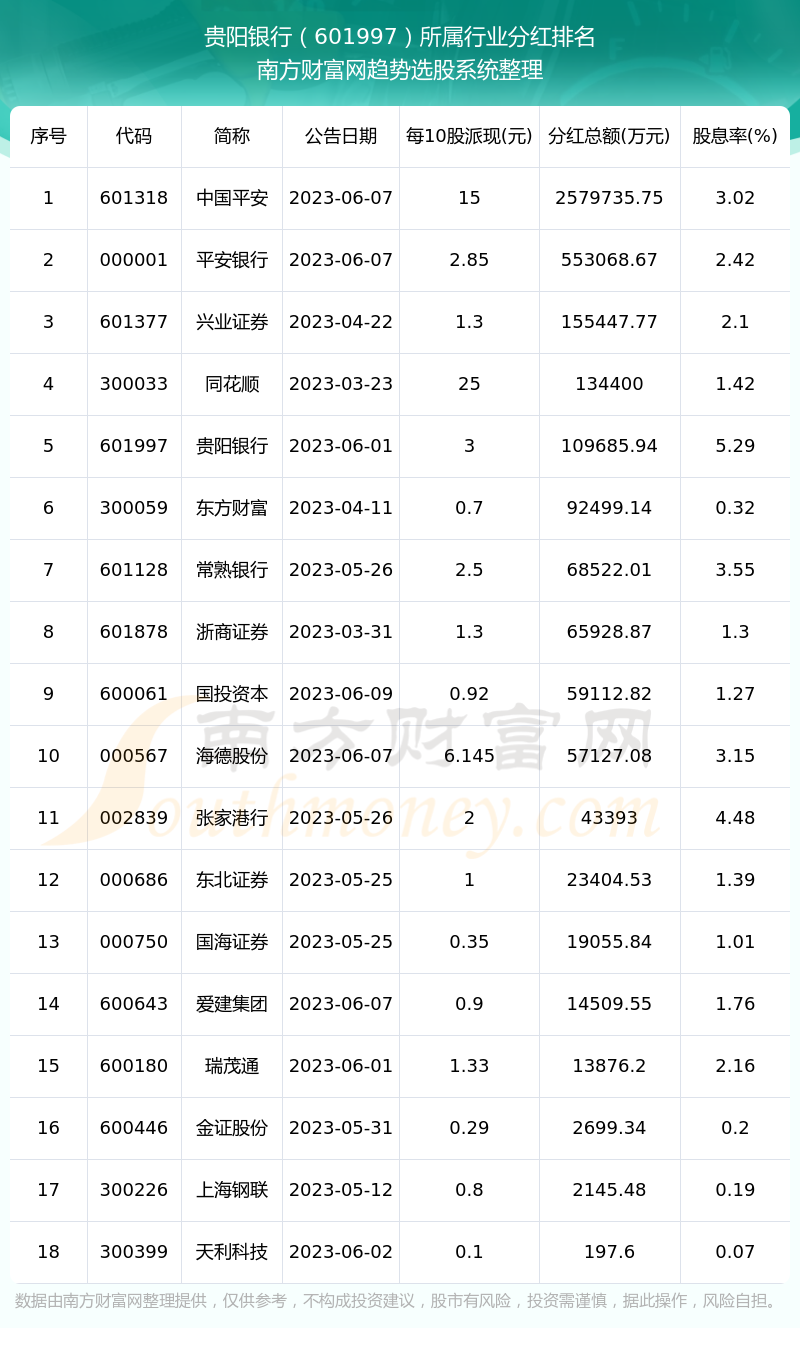Open the 天利科技 stock name
The width and height of the screenshot is (800, 1350).
(232, 1252)
